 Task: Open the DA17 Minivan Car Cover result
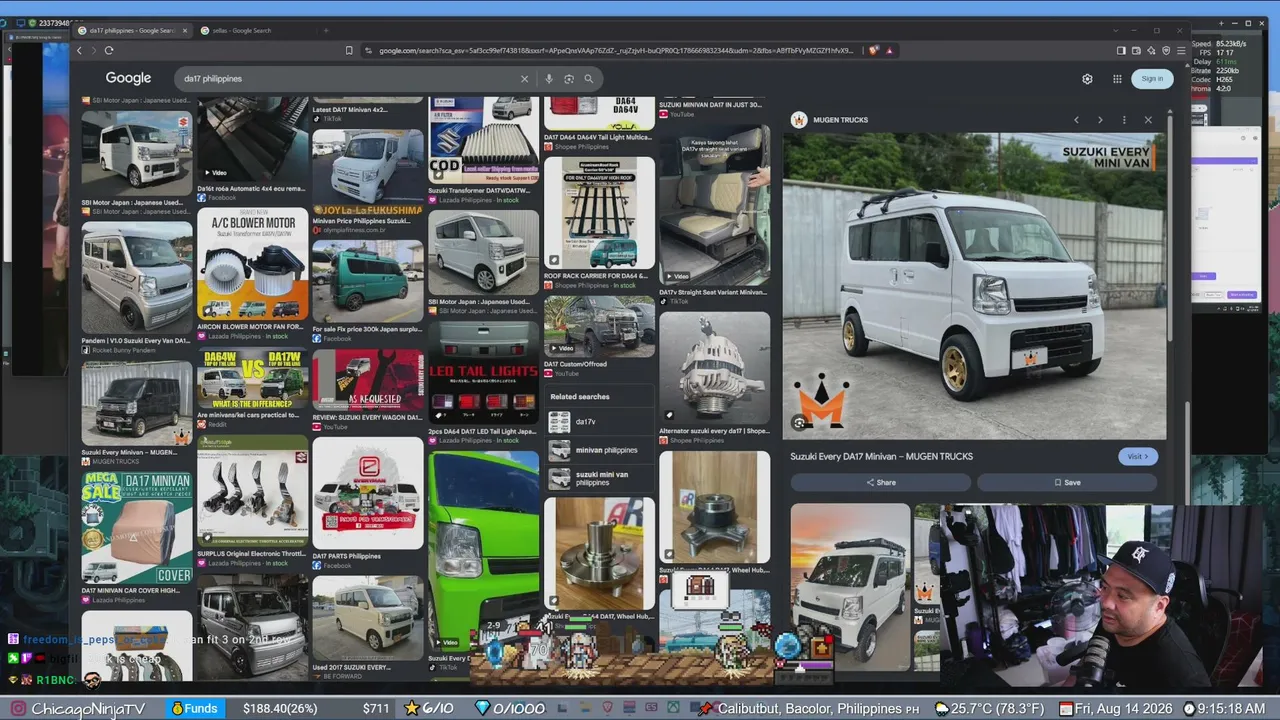136,528
